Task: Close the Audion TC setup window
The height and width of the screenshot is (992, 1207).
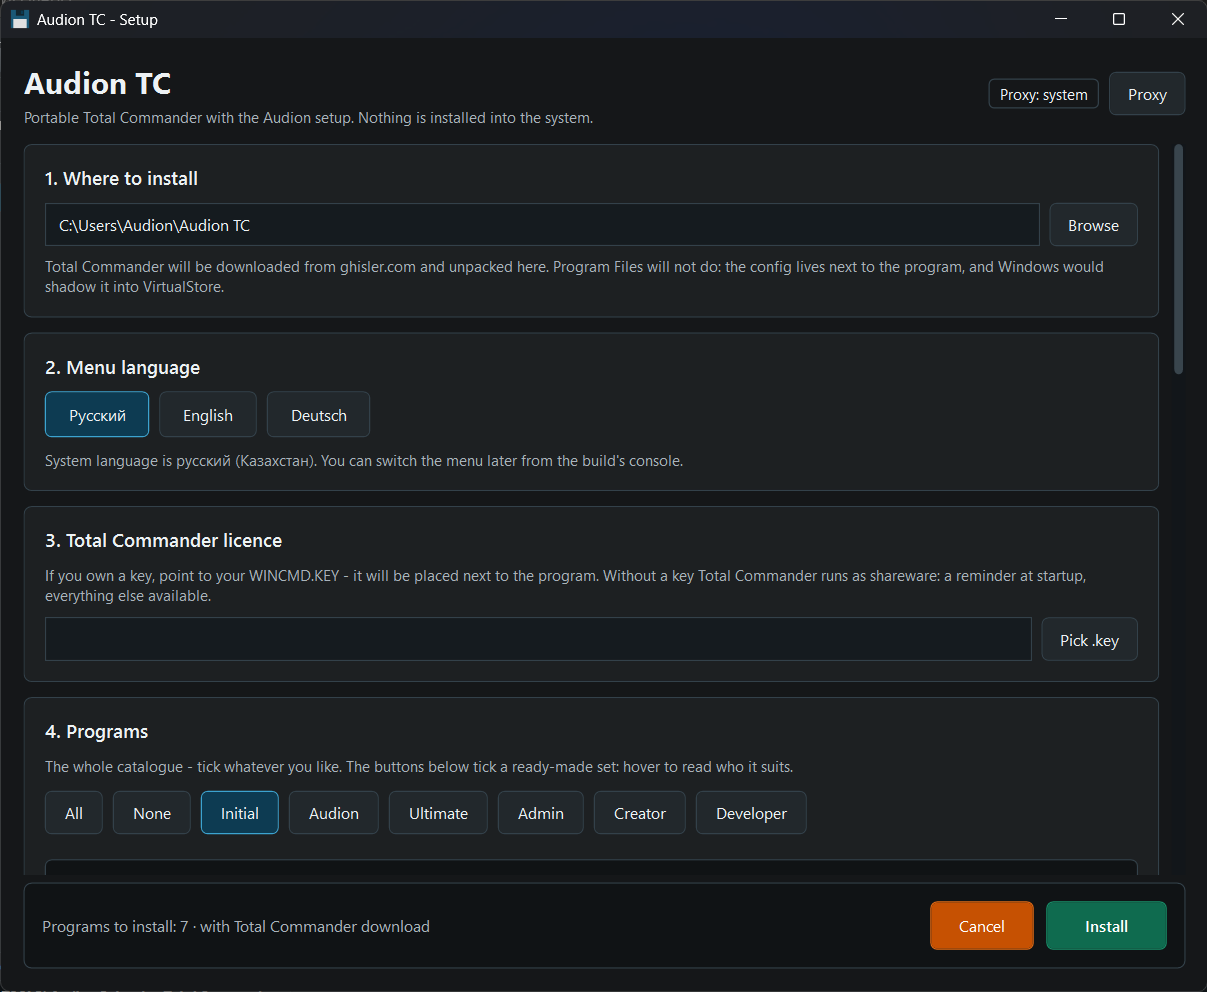Action: coord(1178,19)
